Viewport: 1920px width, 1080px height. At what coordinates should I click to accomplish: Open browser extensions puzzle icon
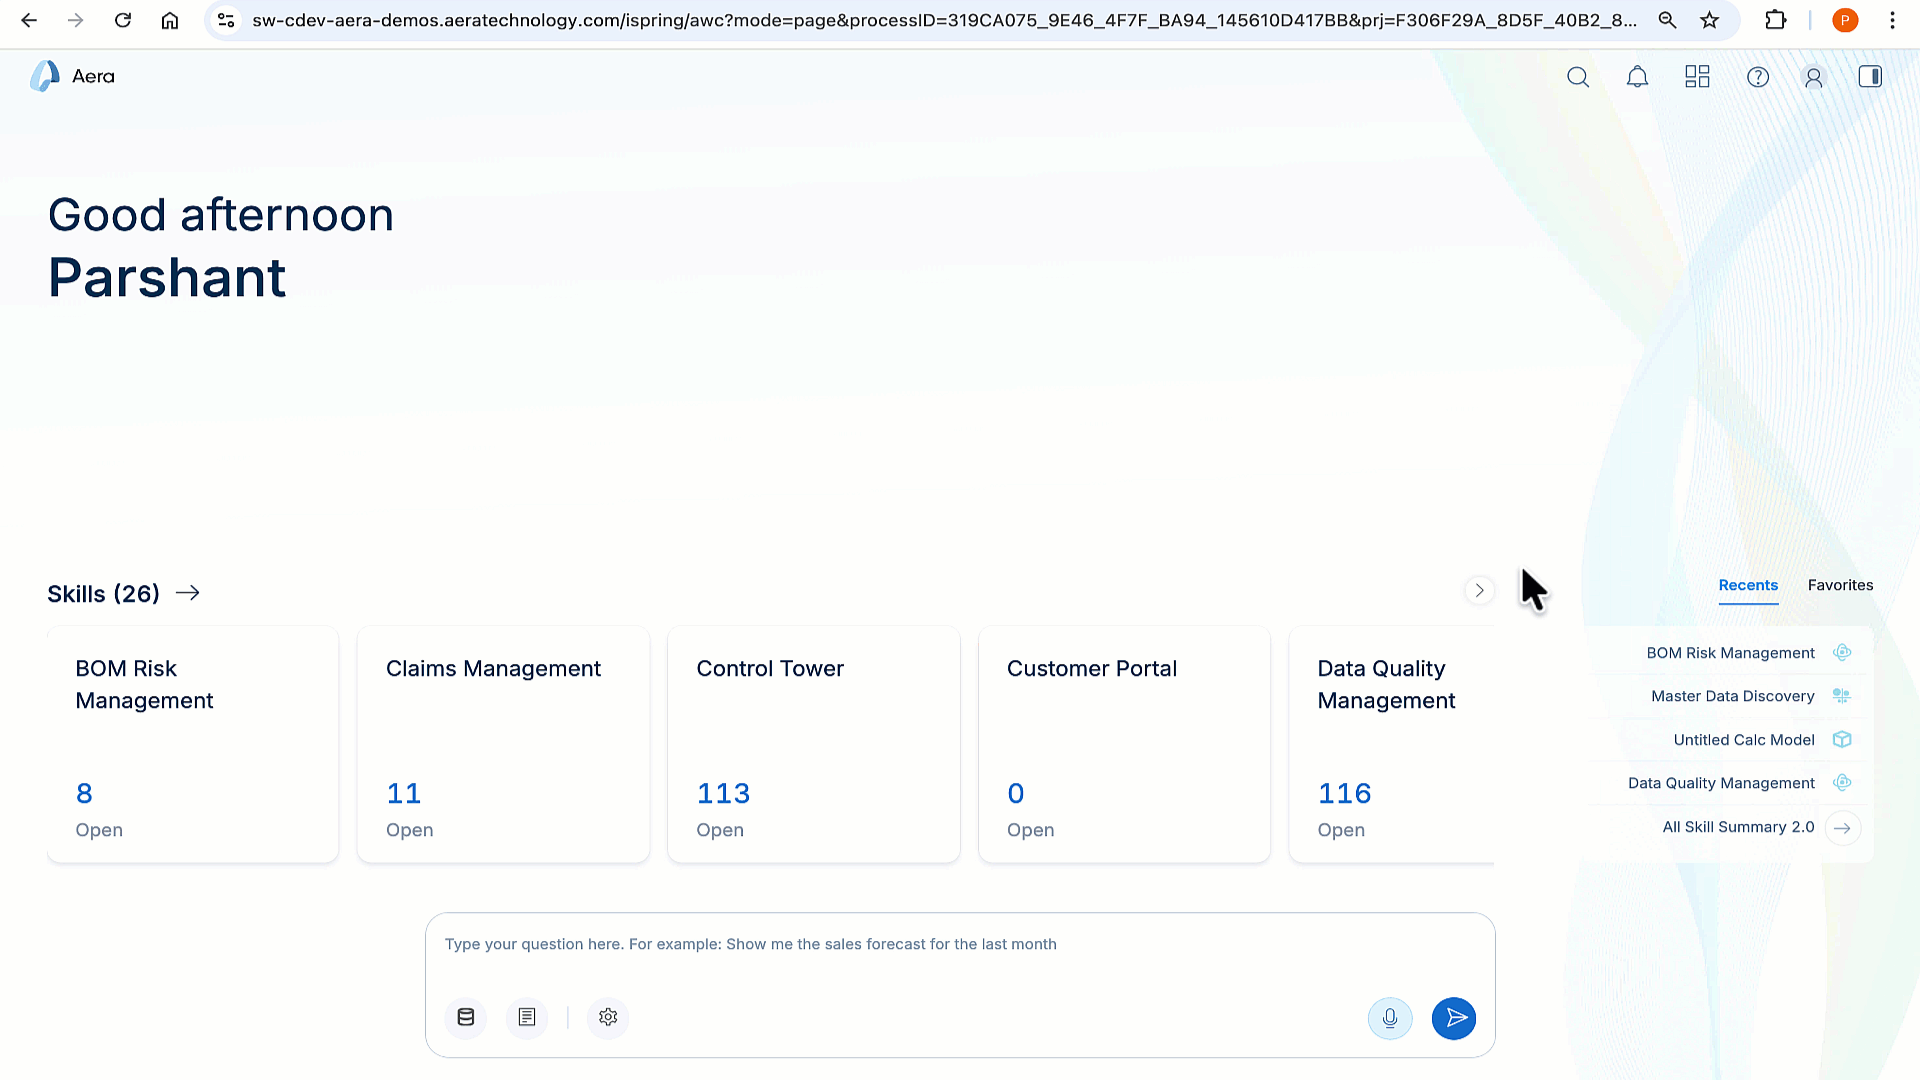click(1776, 20)
